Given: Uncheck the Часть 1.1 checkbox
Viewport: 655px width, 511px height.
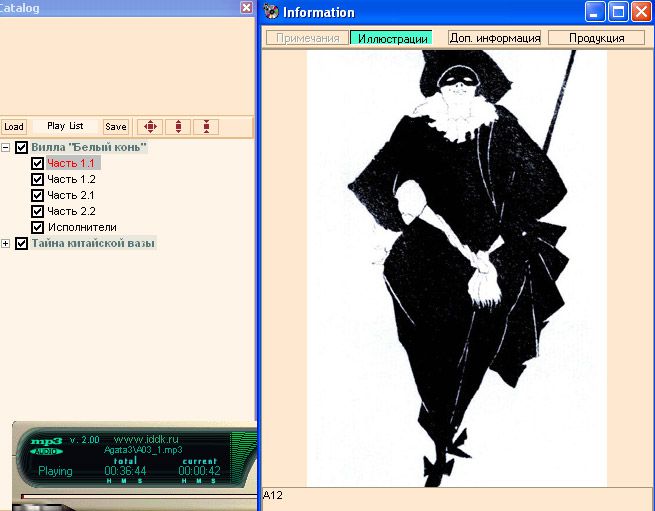Looking at the screenshot, I should (x=38, y=163).
